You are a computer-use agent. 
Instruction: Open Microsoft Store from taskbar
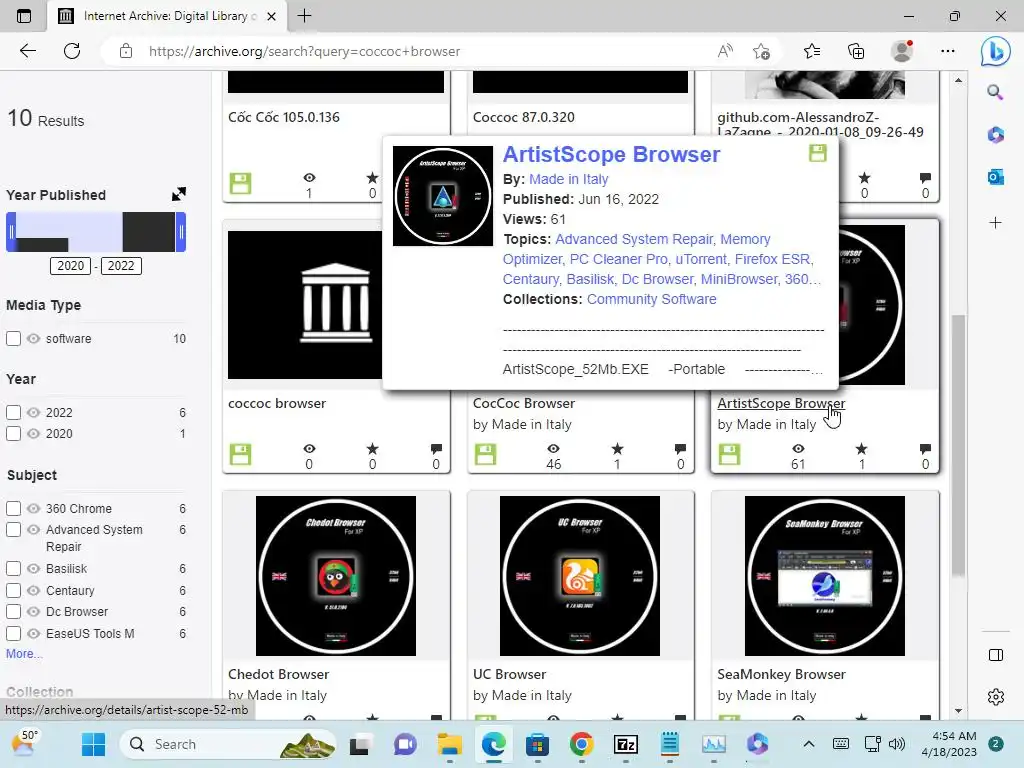[537, 744]
